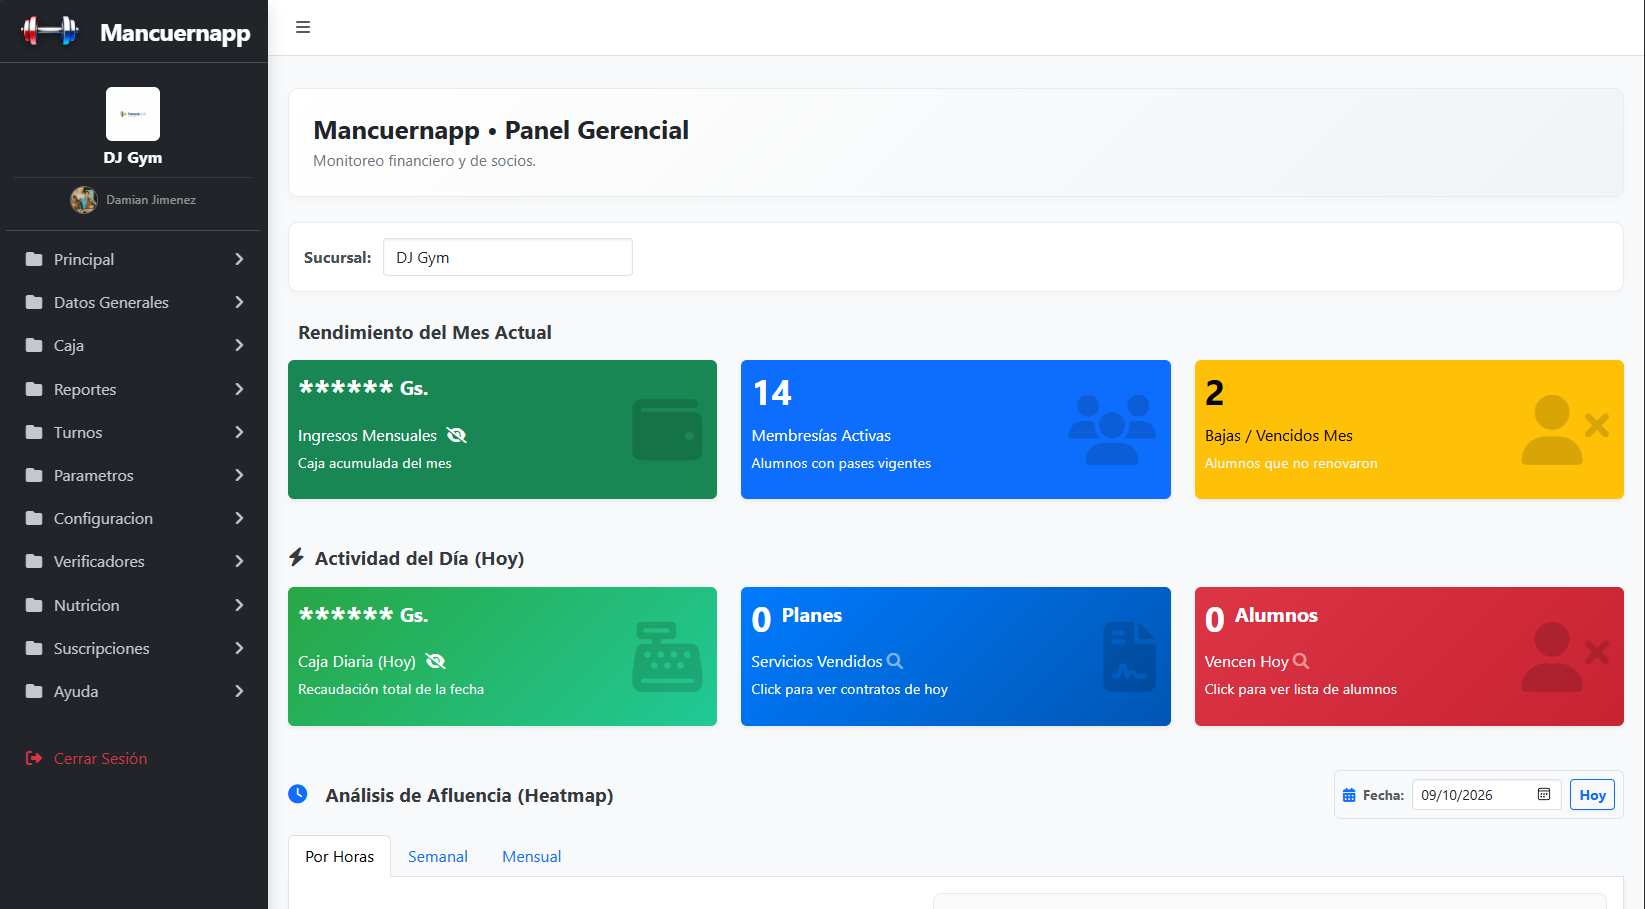Toggle the hamburger sidebar menu
This screenshot has width=1645, height=909.
[x=303, y=27]
